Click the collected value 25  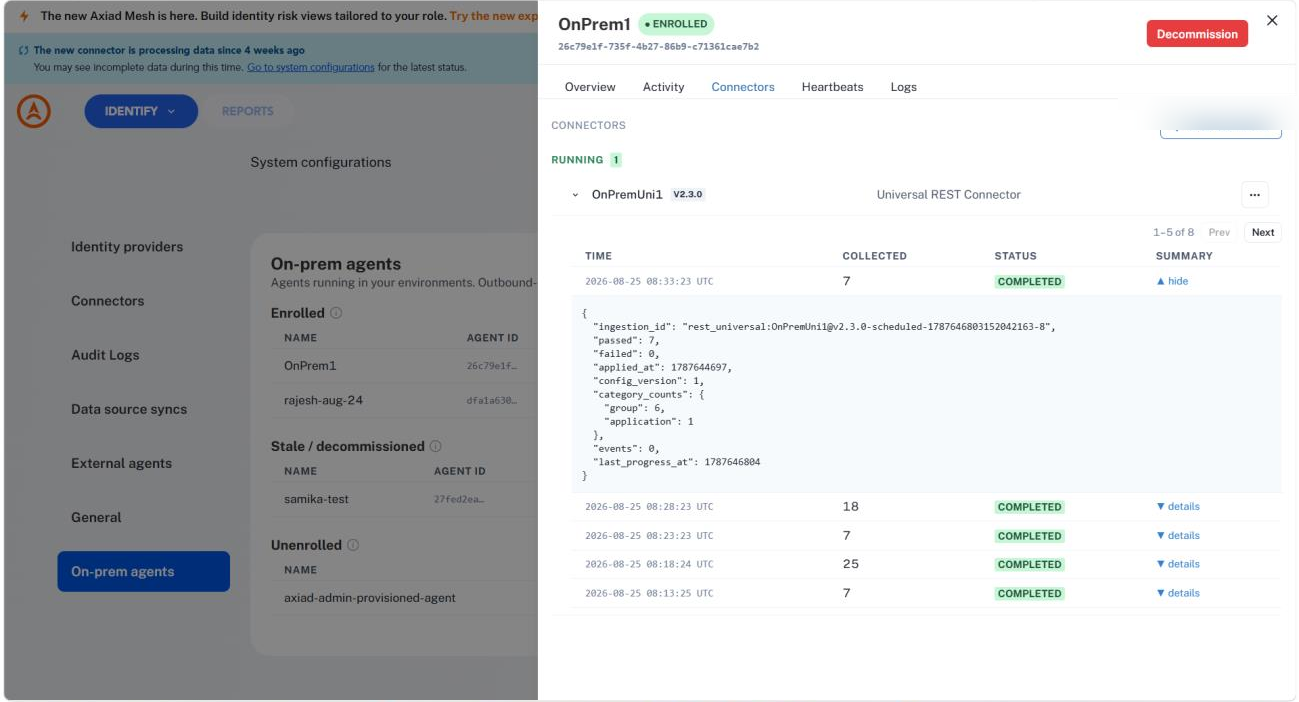pyautogui.click(x=850, y=564)
